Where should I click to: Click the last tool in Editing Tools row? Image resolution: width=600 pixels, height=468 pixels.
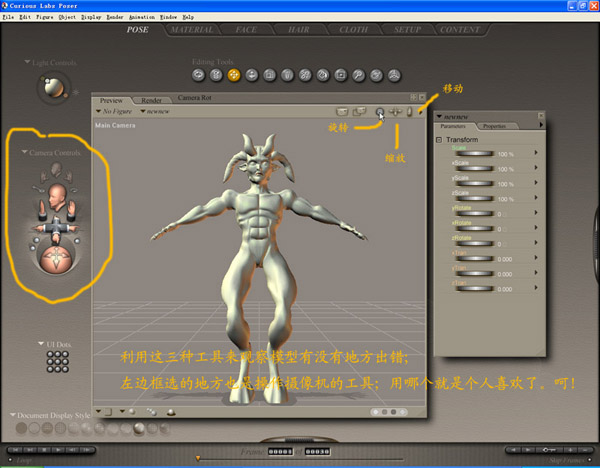[x=395, y=74]
